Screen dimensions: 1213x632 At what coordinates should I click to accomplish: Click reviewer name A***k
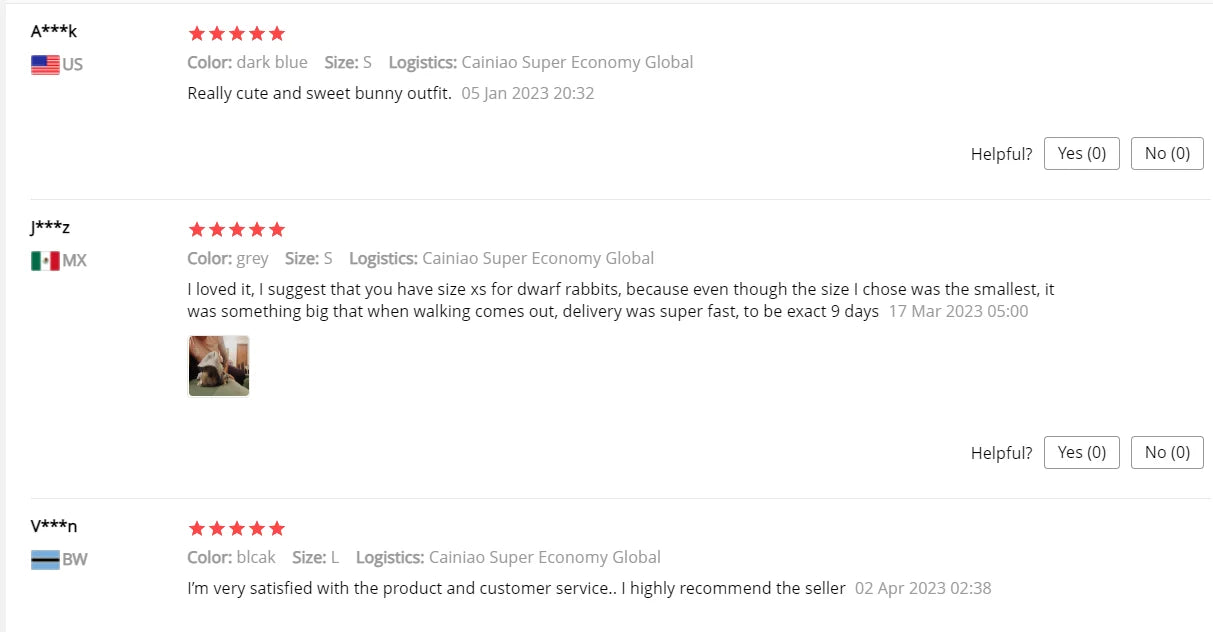(54, 31)
